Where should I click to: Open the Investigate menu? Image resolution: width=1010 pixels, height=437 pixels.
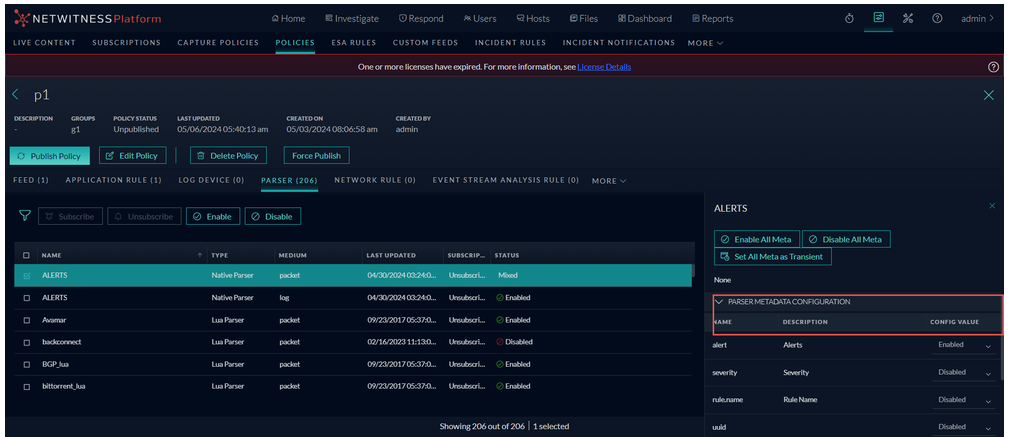tap(352, 19)
